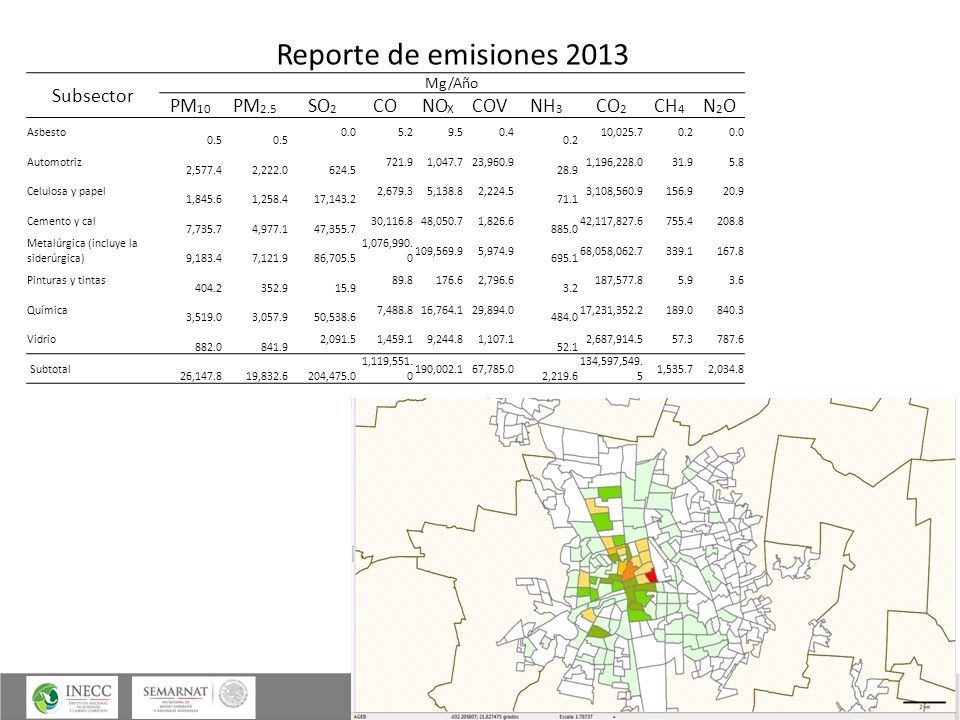Screen dimensions: 960x720
Task: Select the Asbesto row label
Action: pos(47,132)
